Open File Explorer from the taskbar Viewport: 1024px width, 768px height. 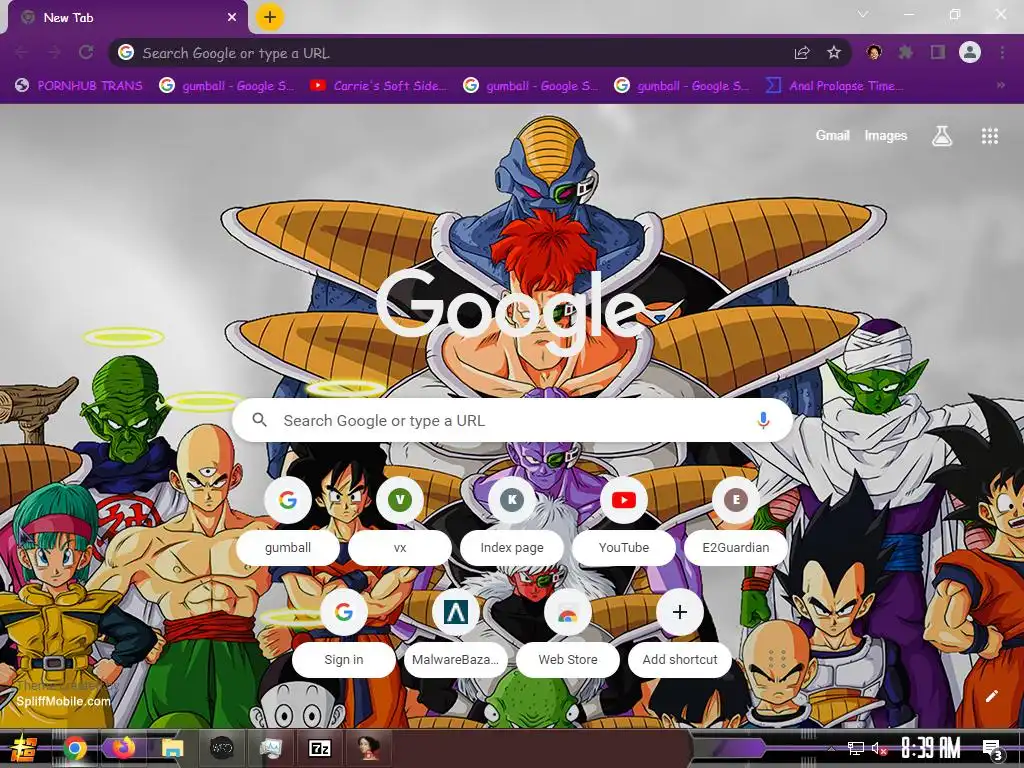172,748
